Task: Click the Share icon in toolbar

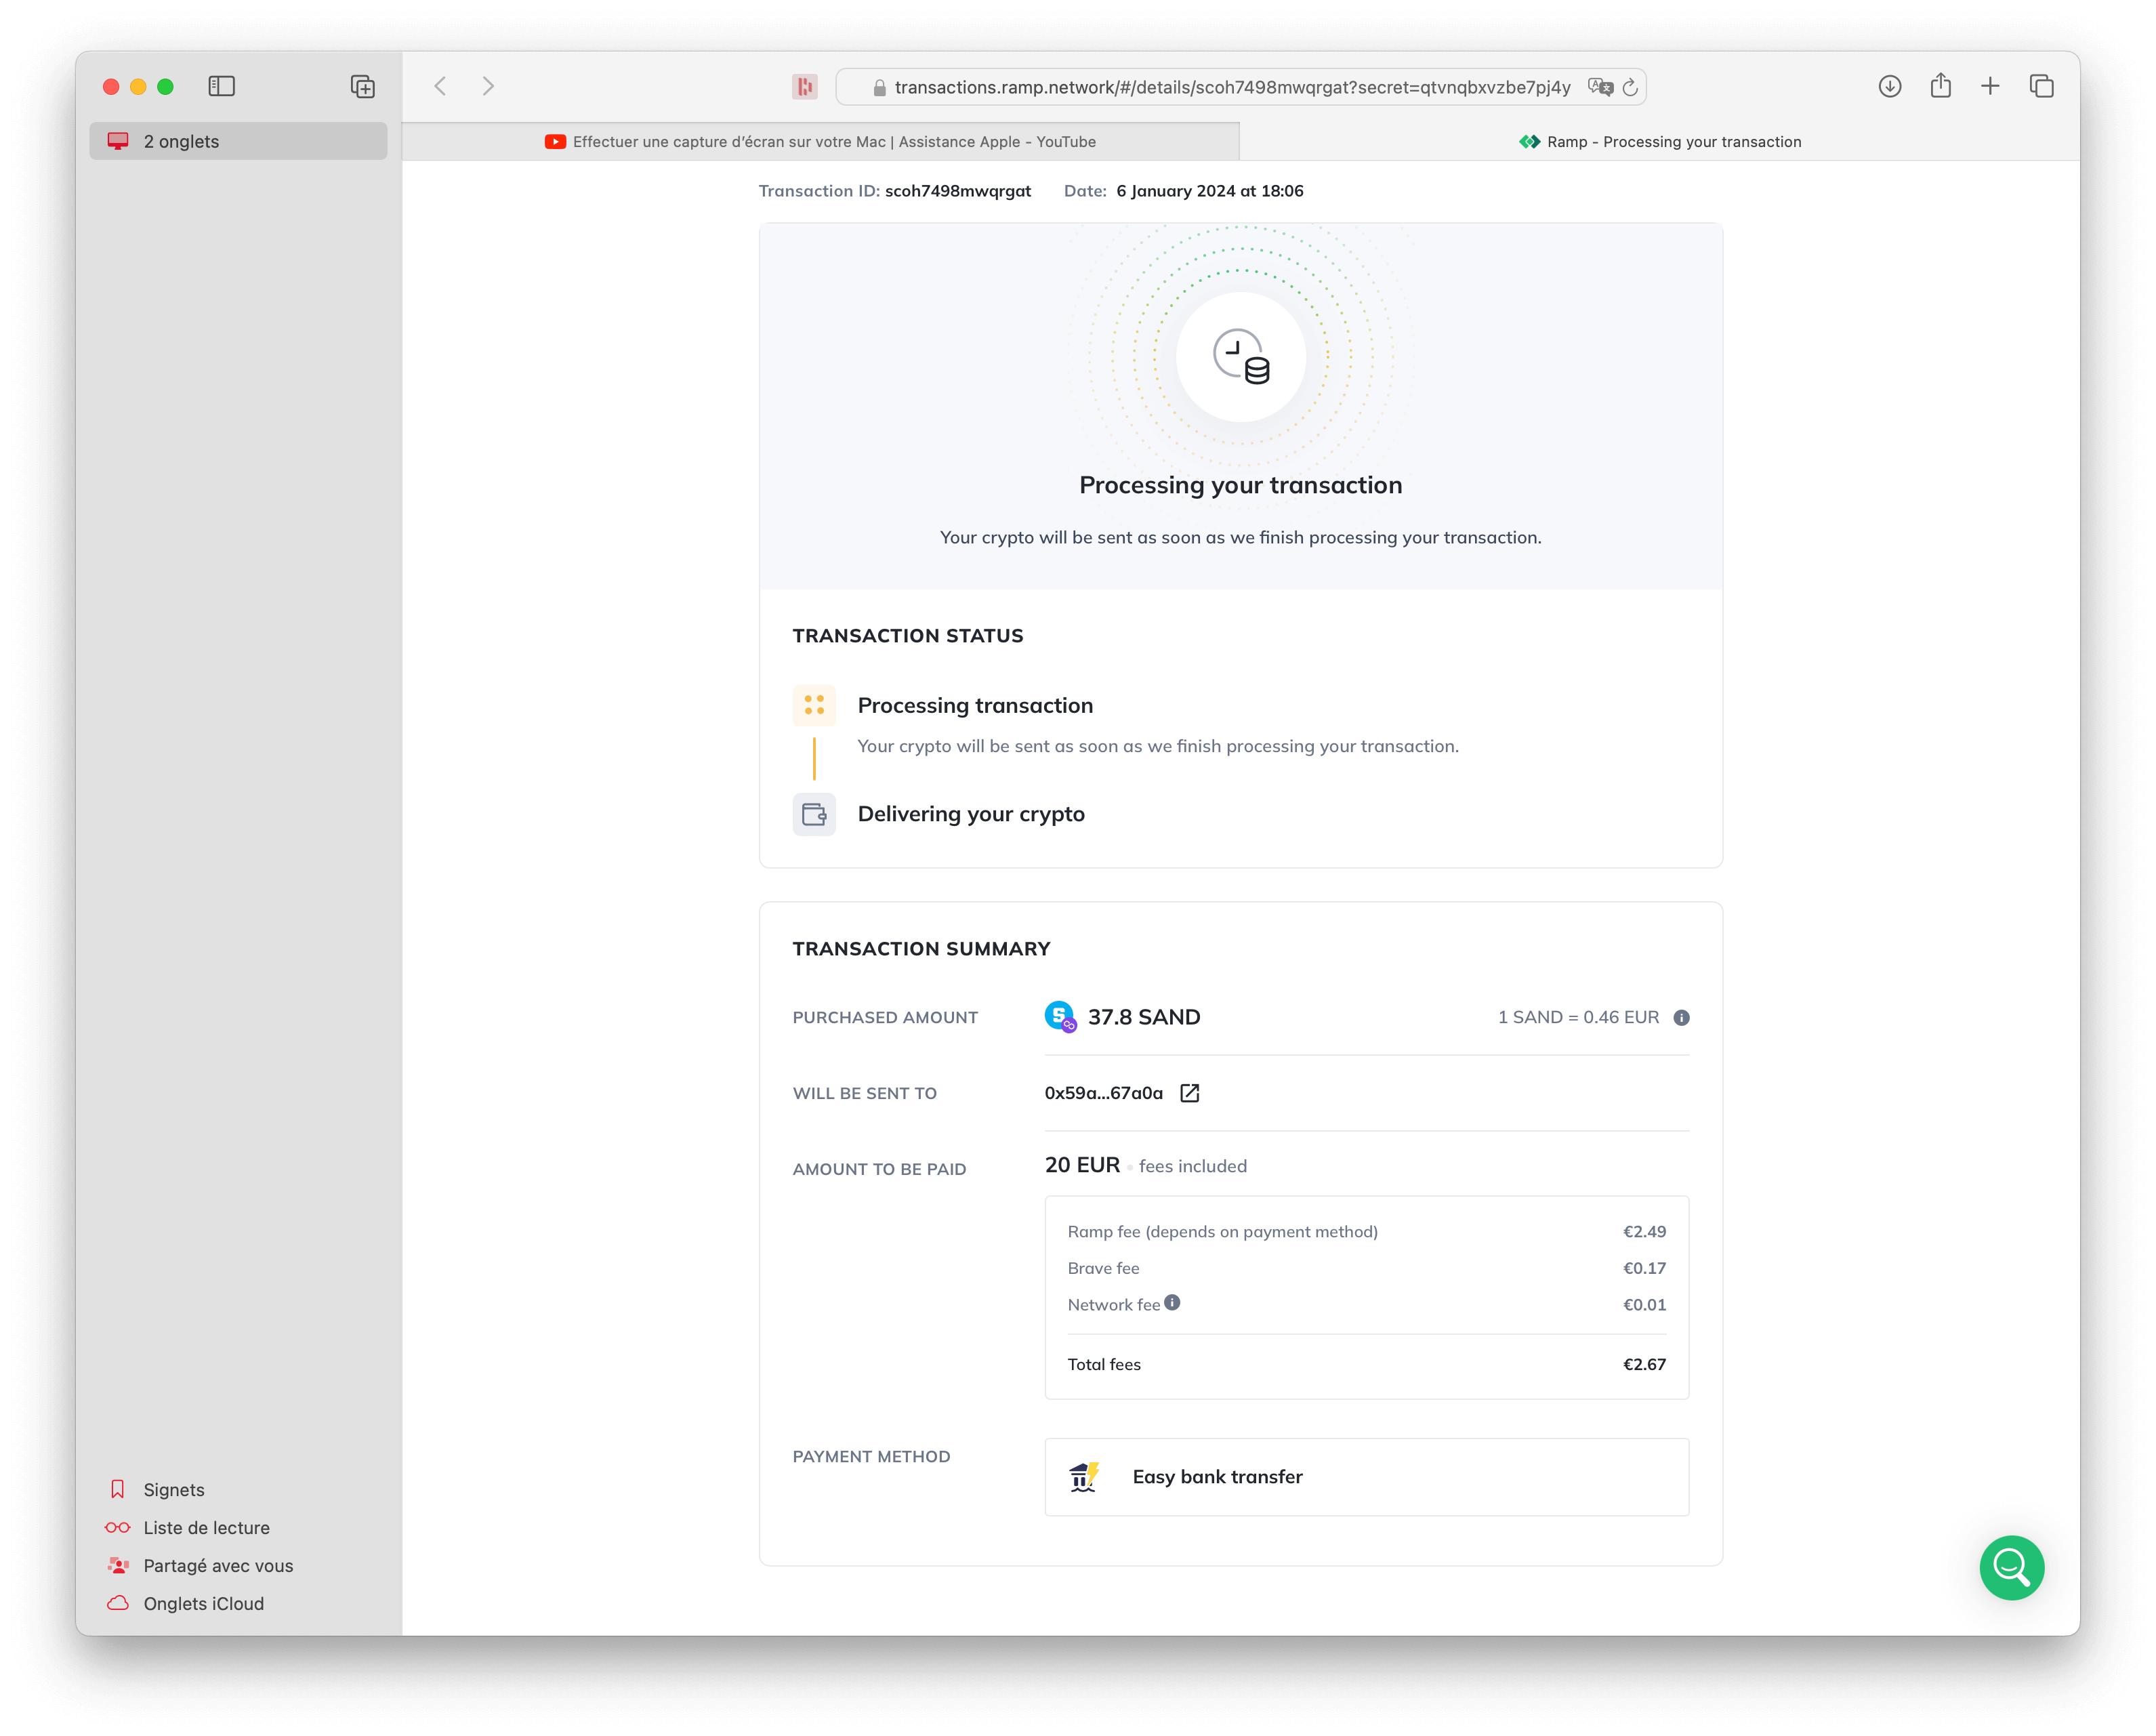Action: [1940, 86]
